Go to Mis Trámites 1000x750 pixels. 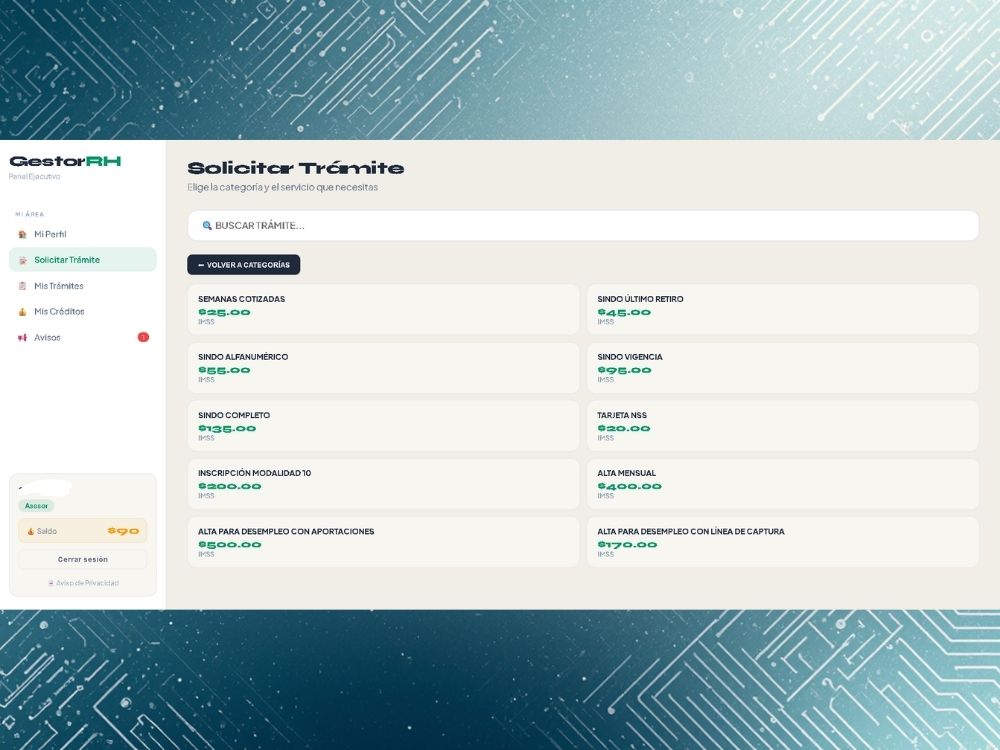(x=83, y=286)
